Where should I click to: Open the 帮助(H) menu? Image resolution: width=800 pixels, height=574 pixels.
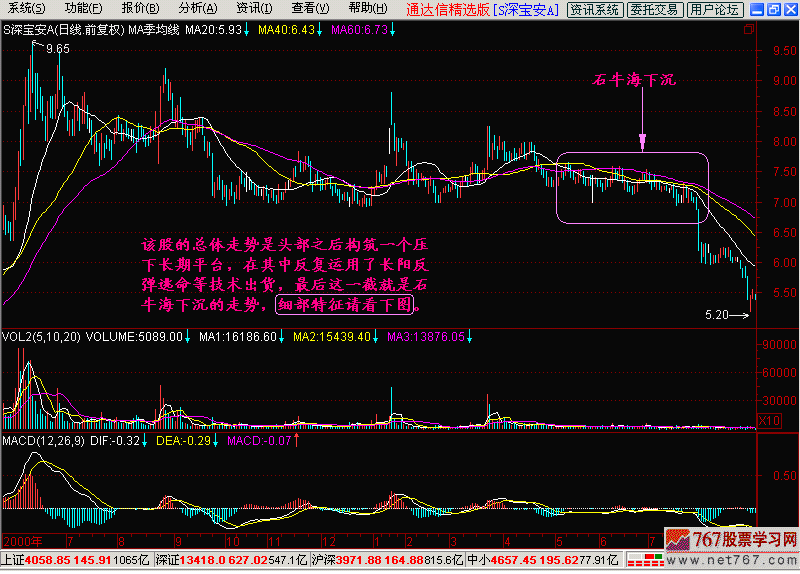(367, 9)
